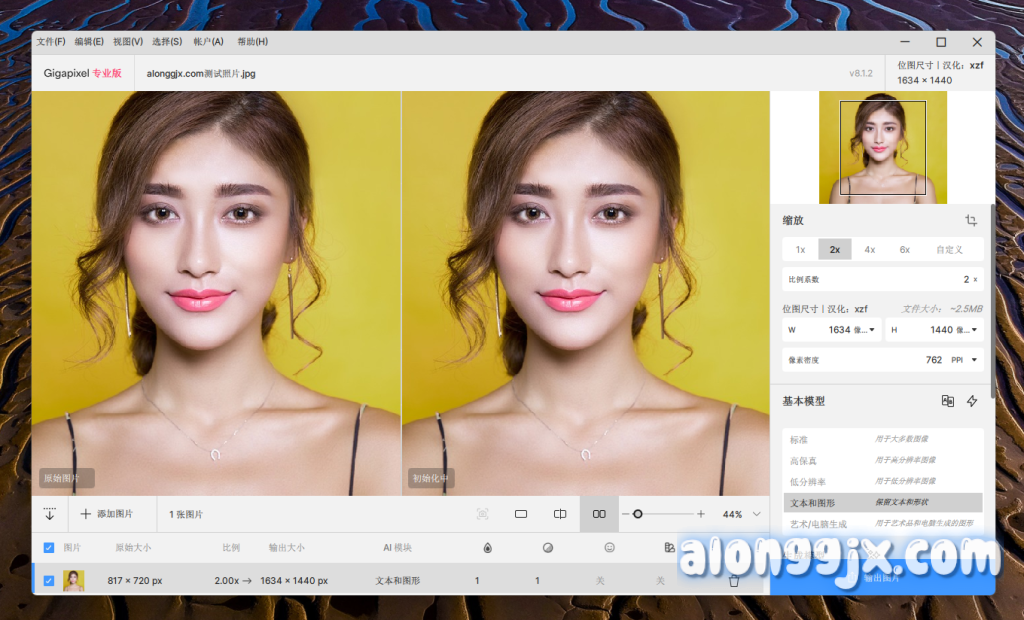1024x620 pixels.
Task: Click the zoom slider handle
Action: pos(638,514)
